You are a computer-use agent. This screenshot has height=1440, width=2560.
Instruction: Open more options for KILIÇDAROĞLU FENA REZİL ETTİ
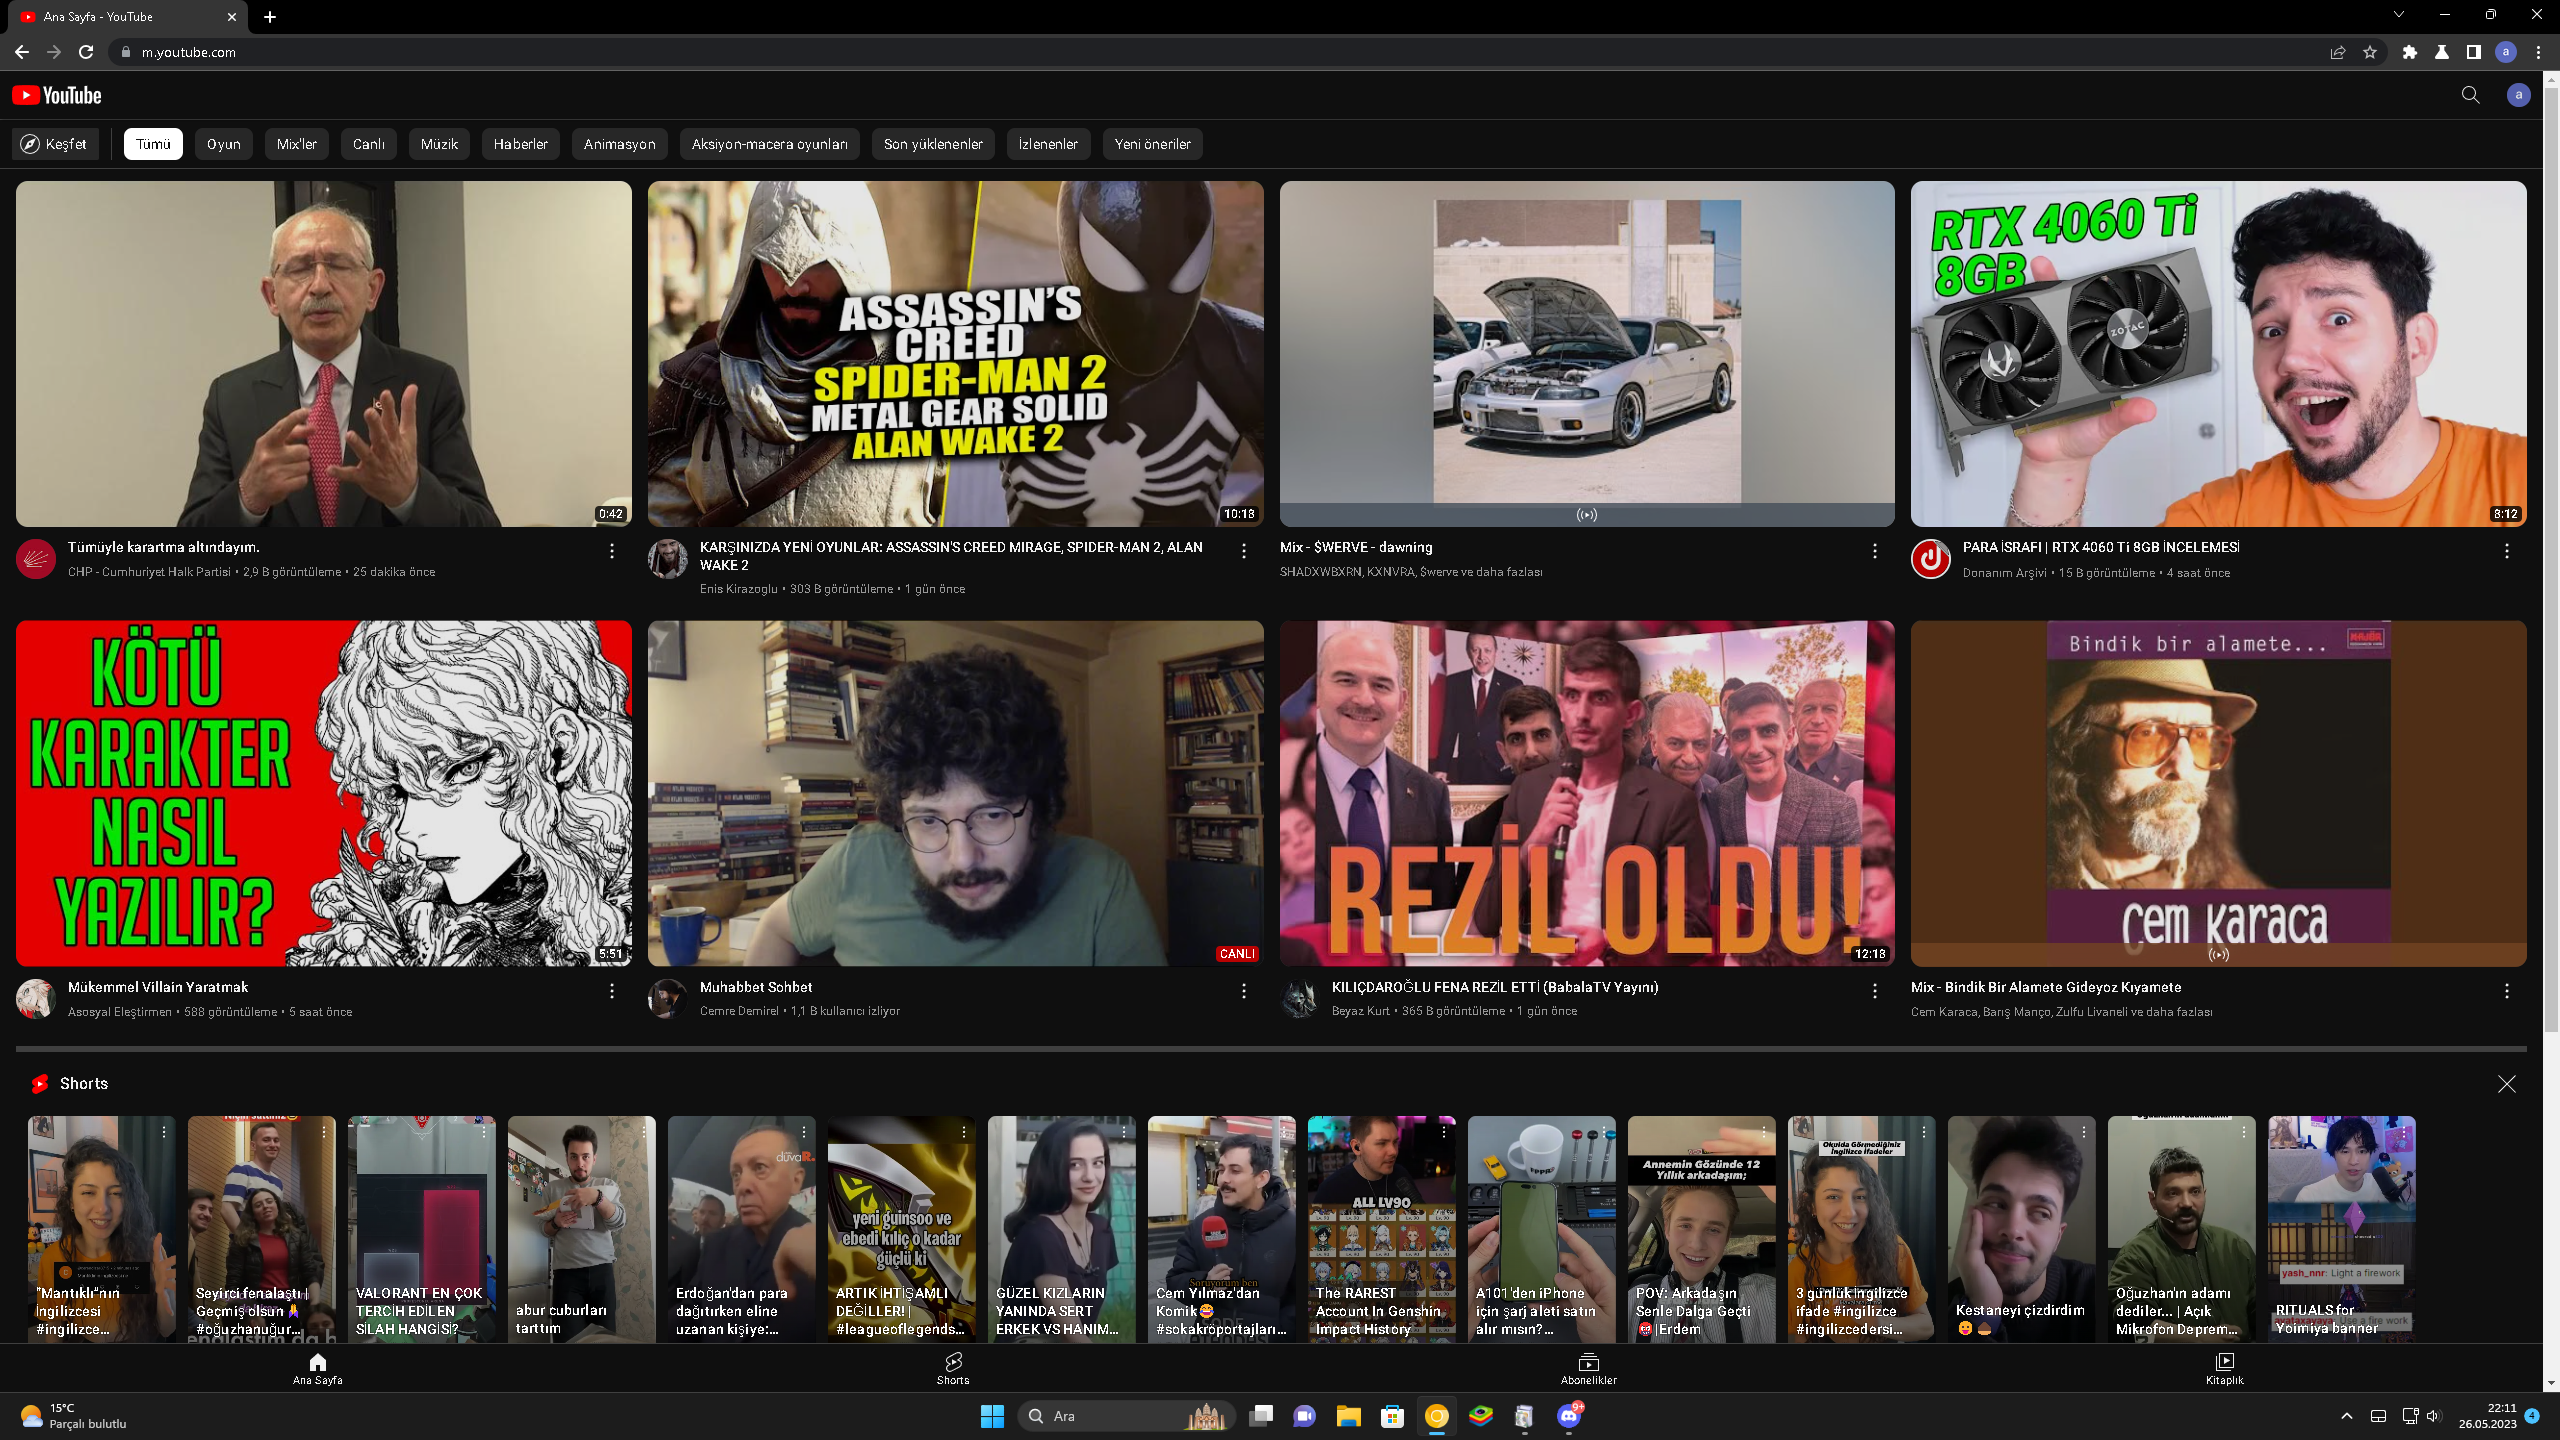tap(1875, 991)
